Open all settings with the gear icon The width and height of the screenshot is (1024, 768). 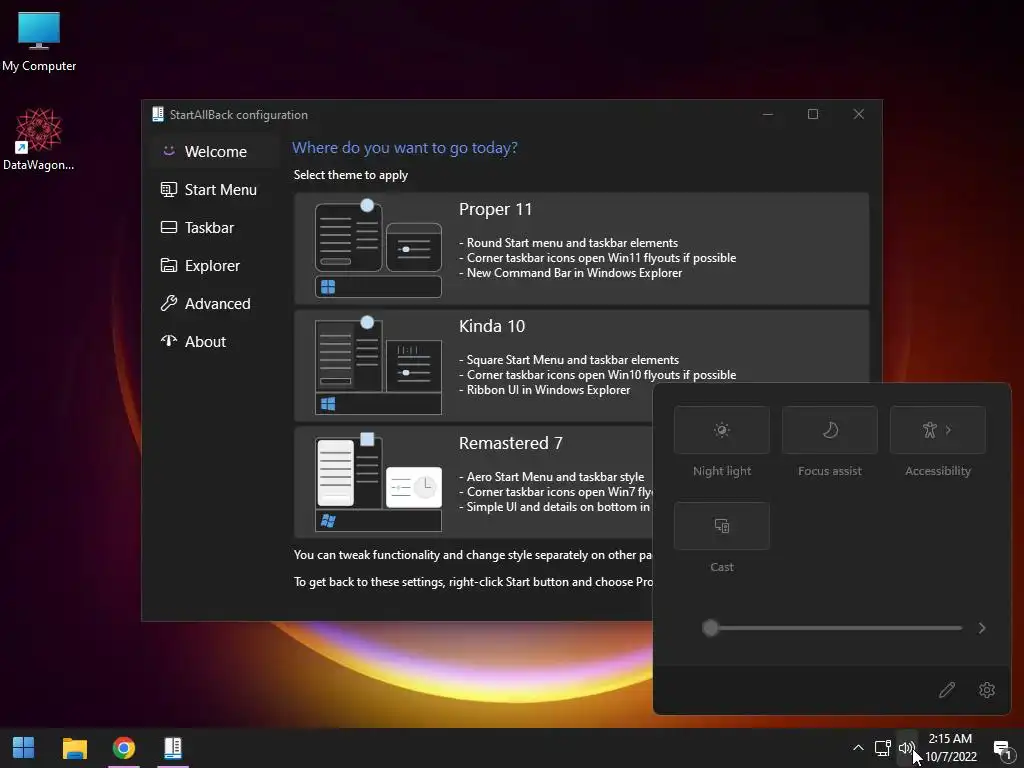point(987,690)
